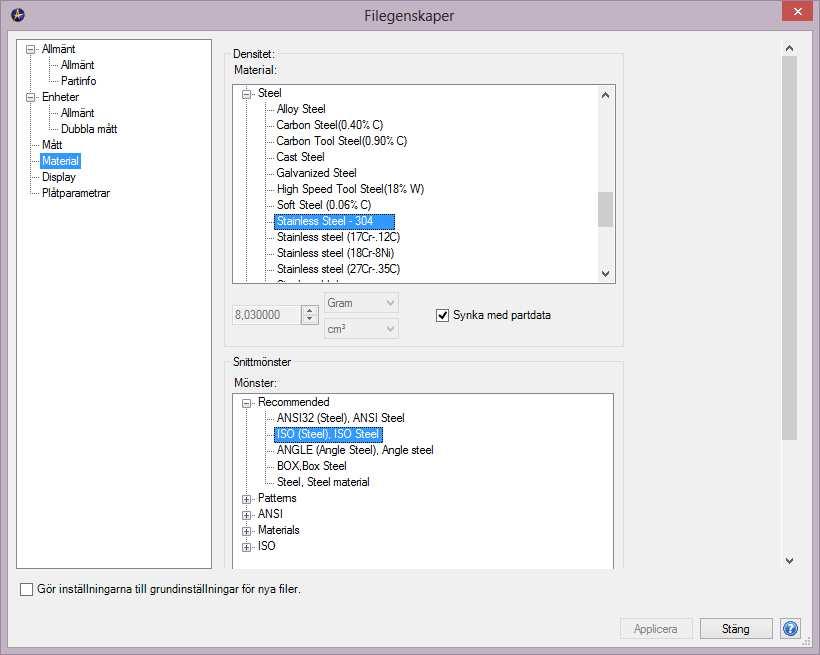Image resolution: width=820 pixels, height=655 pixels.
Task: Close the Filegenskaper dialog
Action: pyautogui.click(x=797, y=12)
